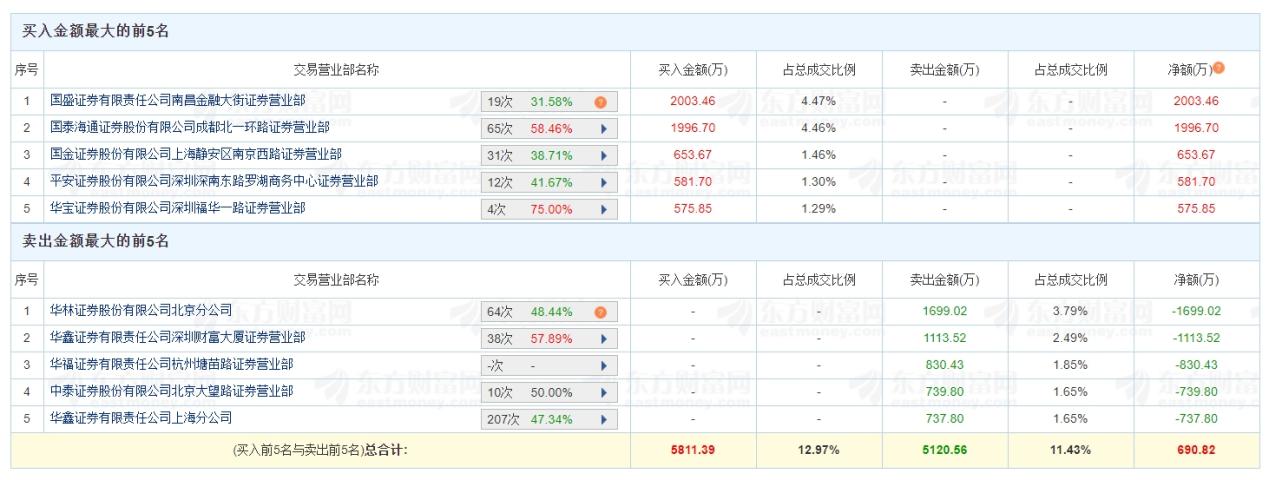Click net amount -1113.52 value
1269x480 pixels.
point(1196,338)
